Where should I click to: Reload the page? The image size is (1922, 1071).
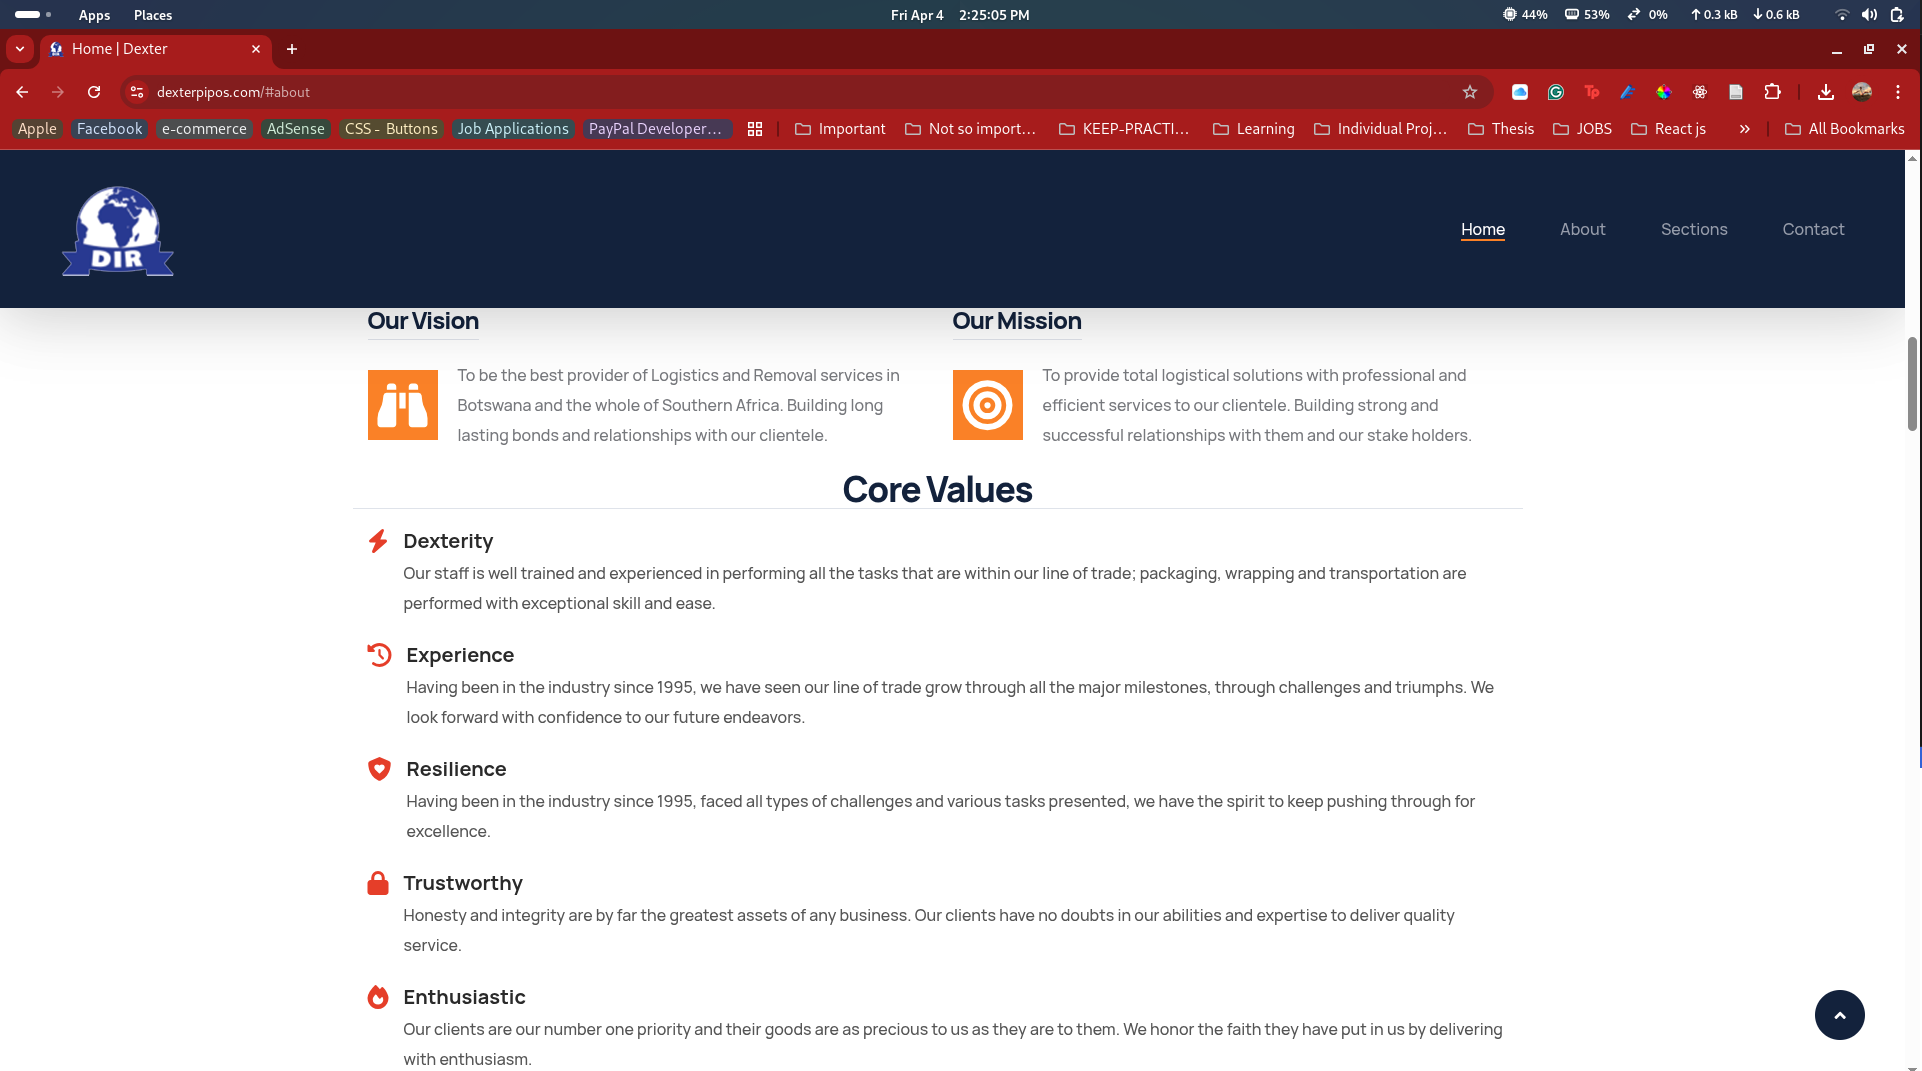94,92
